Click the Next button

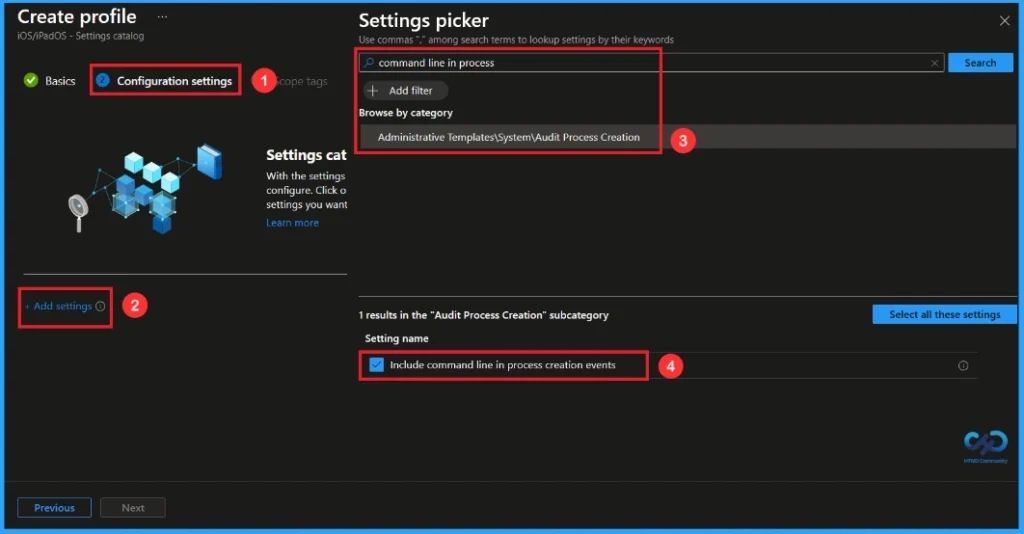pos(133,507)
